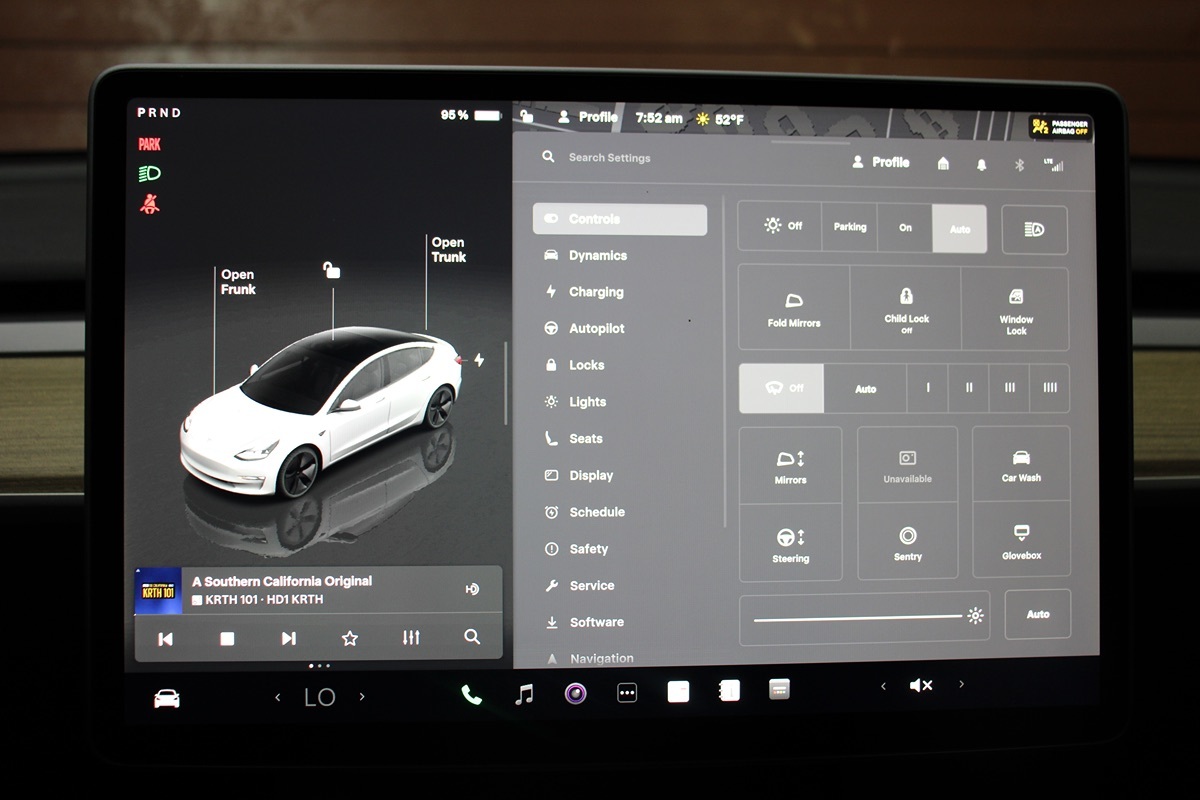The height and width of the screenshot is (800, 1200).
Task: Select Autopilot in settings menu
Action: pyautogui.click(x=596, y=328)
